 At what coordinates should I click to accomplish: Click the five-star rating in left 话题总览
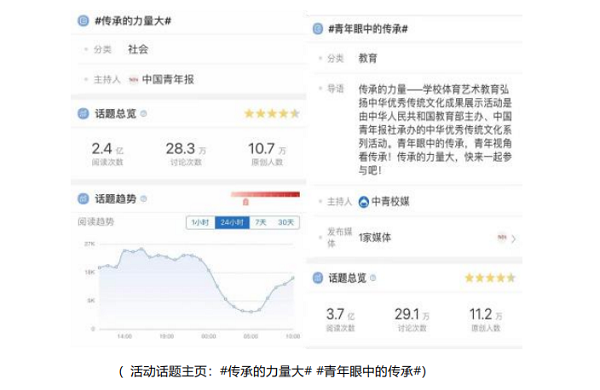tap(272, 114)
